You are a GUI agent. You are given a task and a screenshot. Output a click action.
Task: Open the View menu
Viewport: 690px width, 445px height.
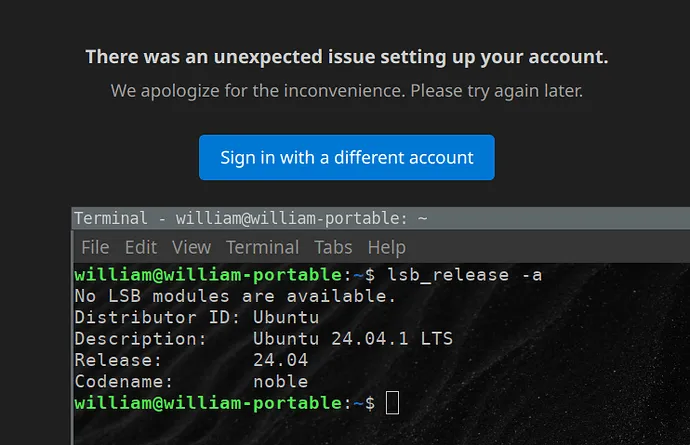tap(191, 247)
